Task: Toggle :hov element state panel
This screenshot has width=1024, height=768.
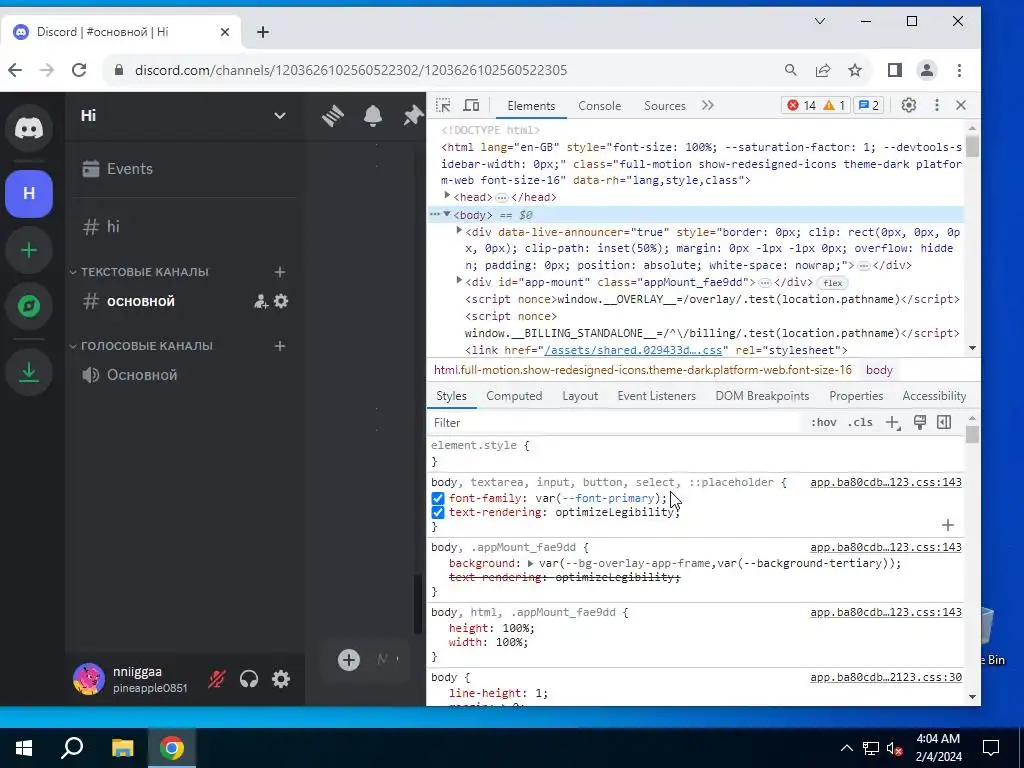Action: 824,423
